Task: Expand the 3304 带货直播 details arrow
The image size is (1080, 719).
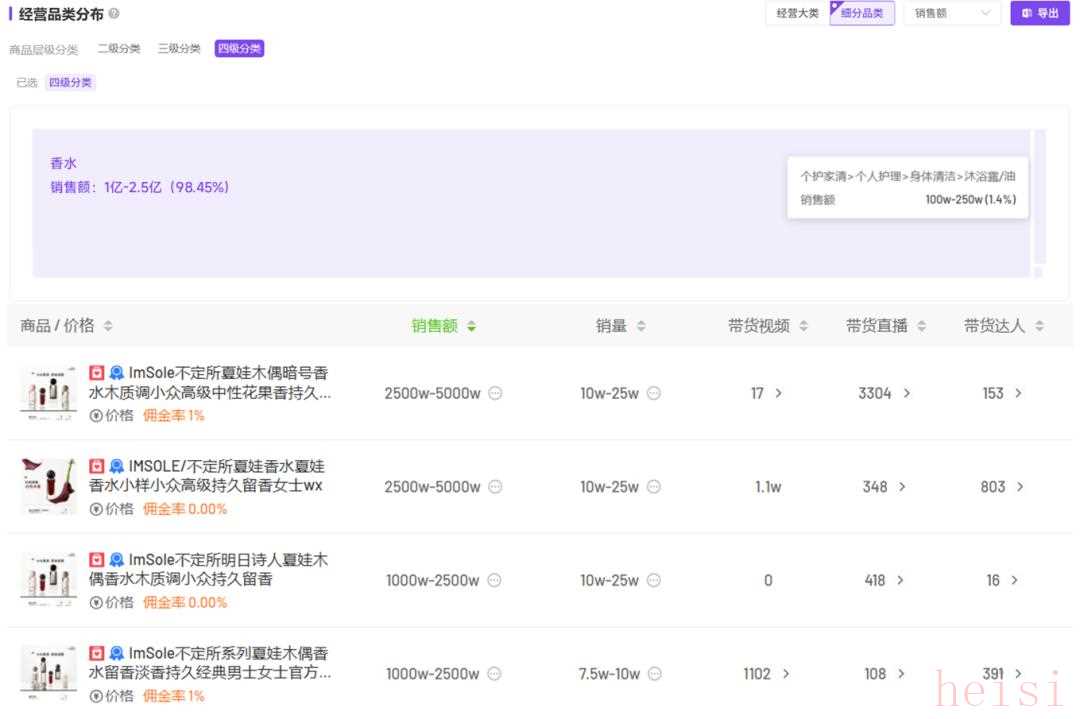Action: pos(907,393)
